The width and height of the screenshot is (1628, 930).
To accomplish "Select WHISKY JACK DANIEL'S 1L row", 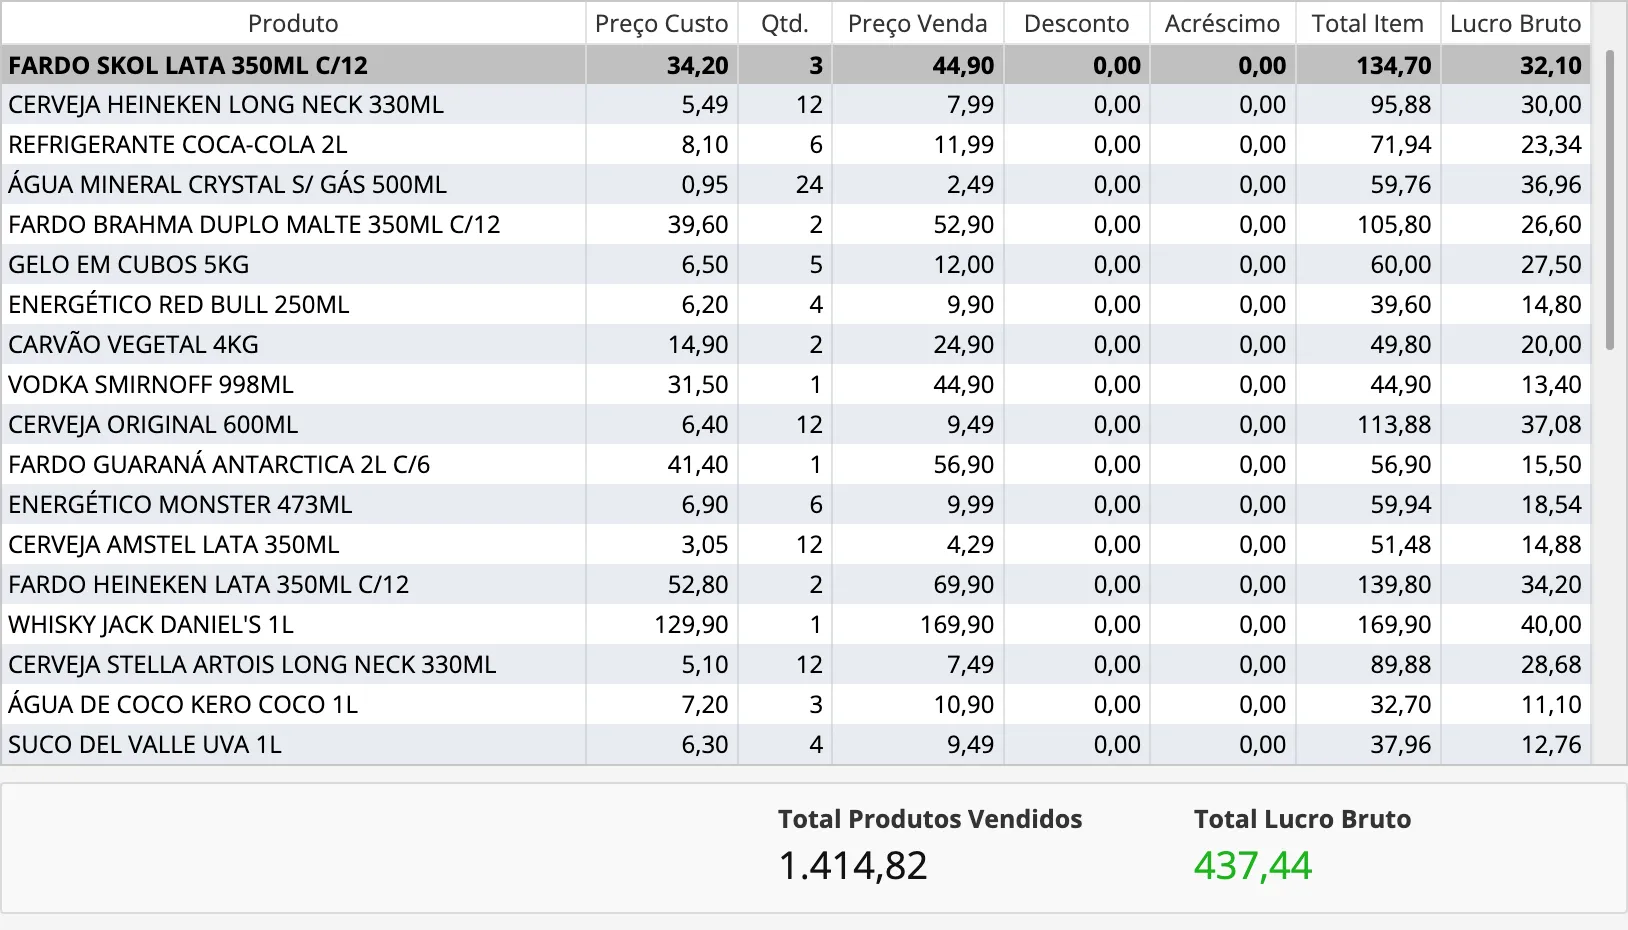I will (796, 624).
